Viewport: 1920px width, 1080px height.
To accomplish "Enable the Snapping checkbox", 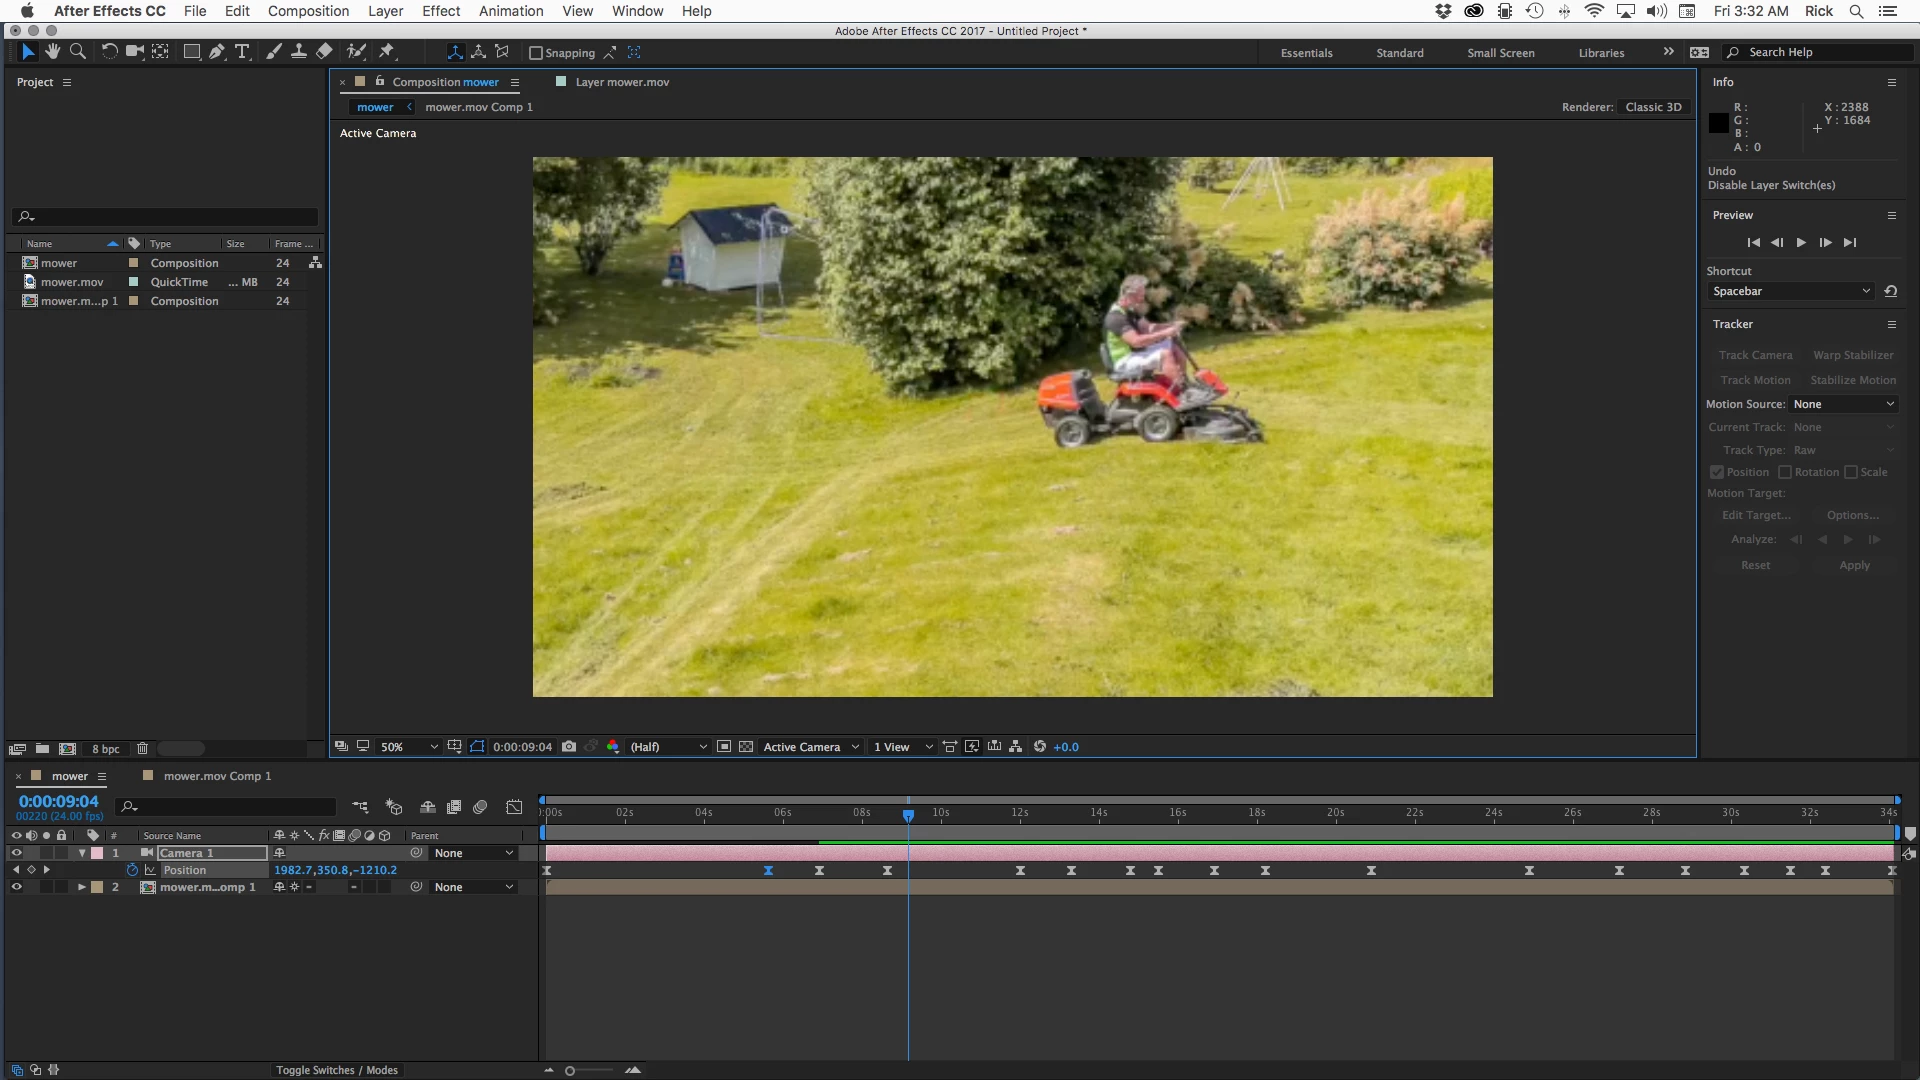I will point(536,53).
